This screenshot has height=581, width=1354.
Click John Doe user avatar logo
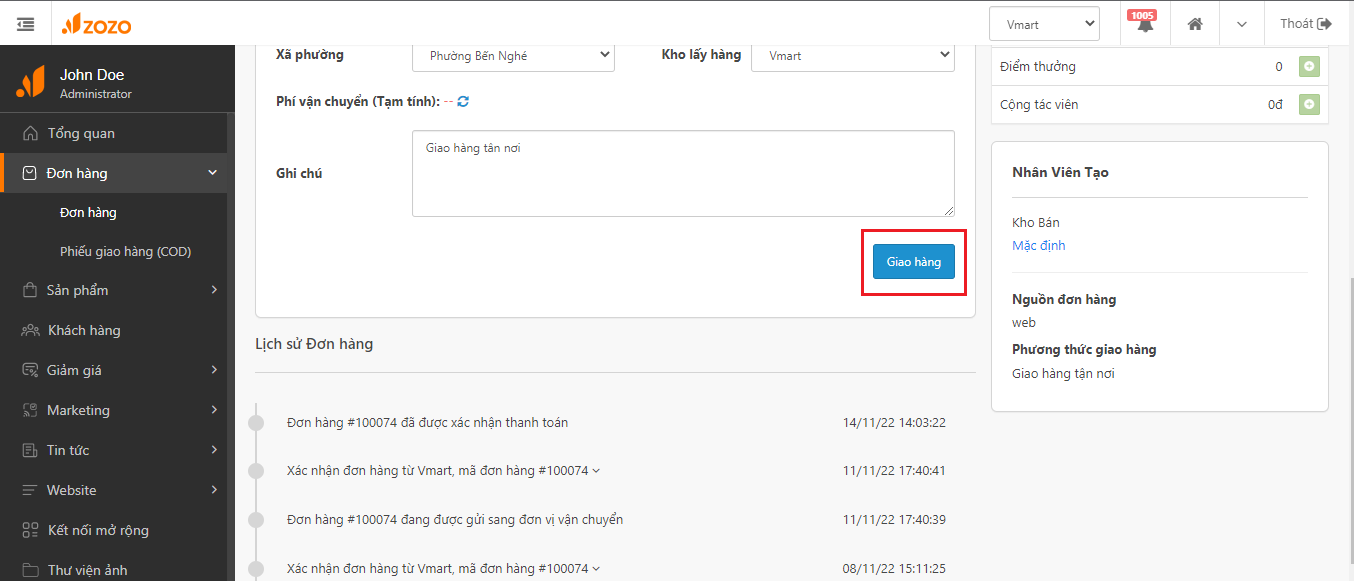tap(30, 83)
